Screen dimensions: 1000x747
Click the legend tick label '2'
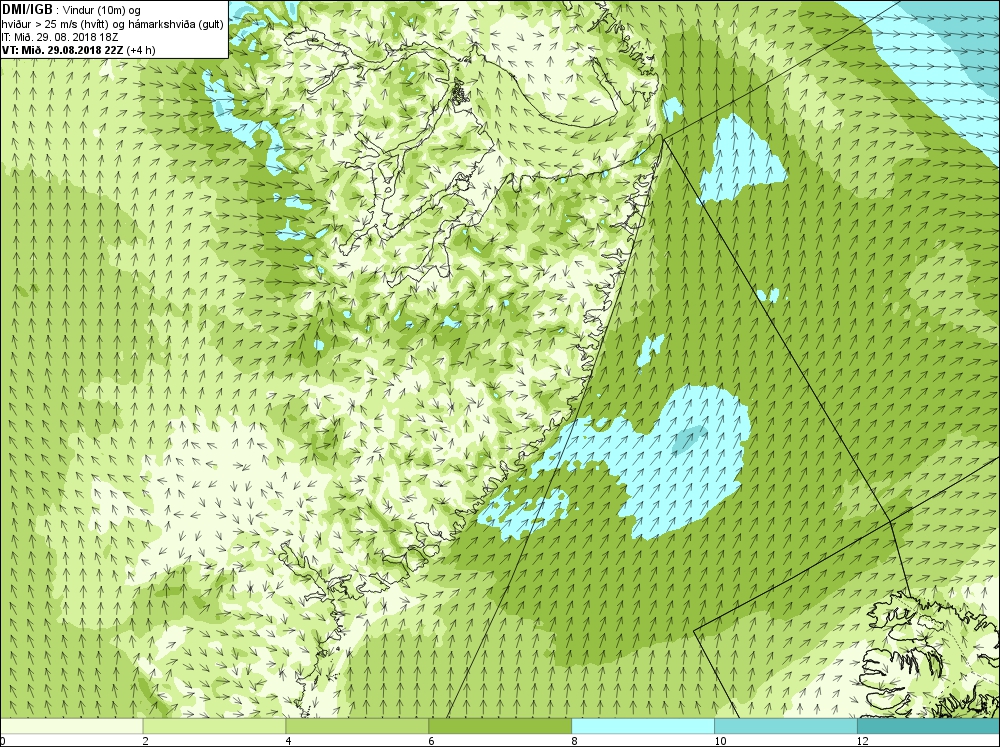(146, 741)
